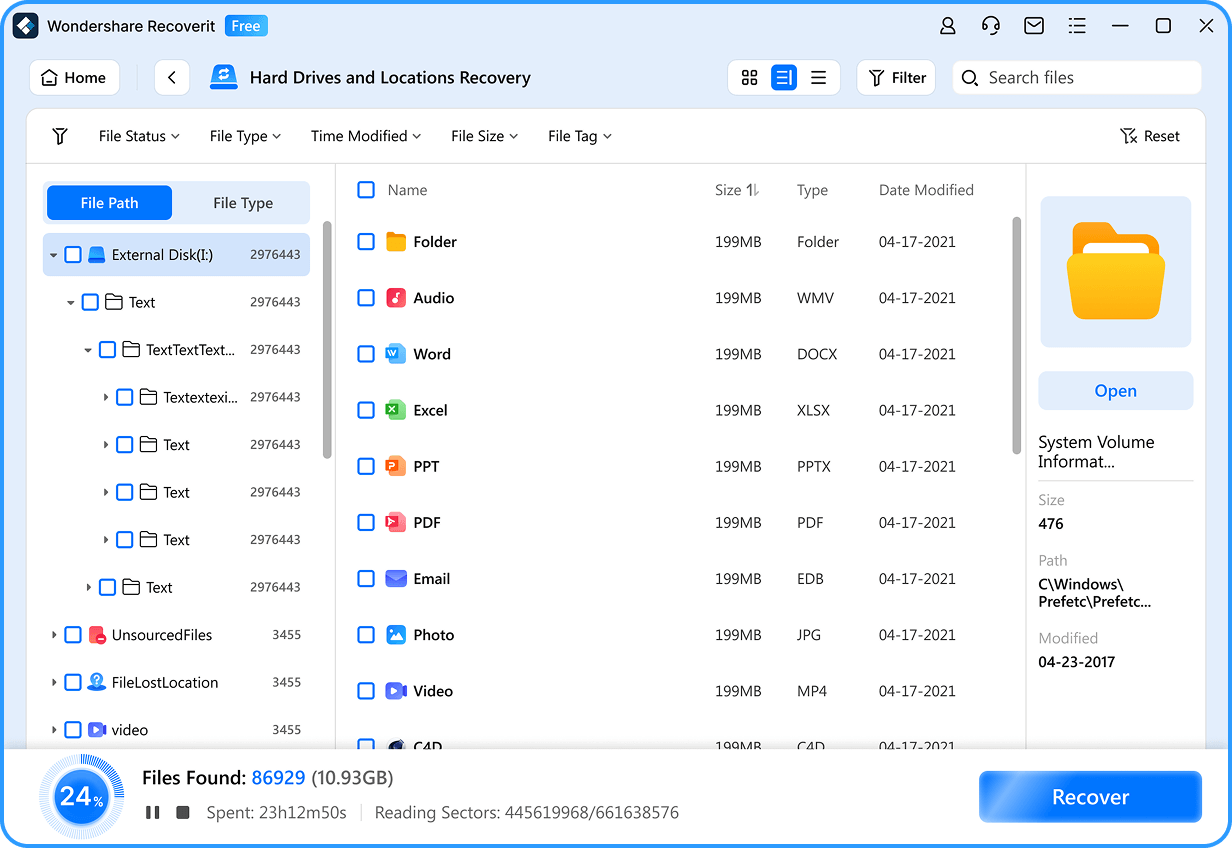
Task: Open the mail feedback icon
Action: point(1034,26)
